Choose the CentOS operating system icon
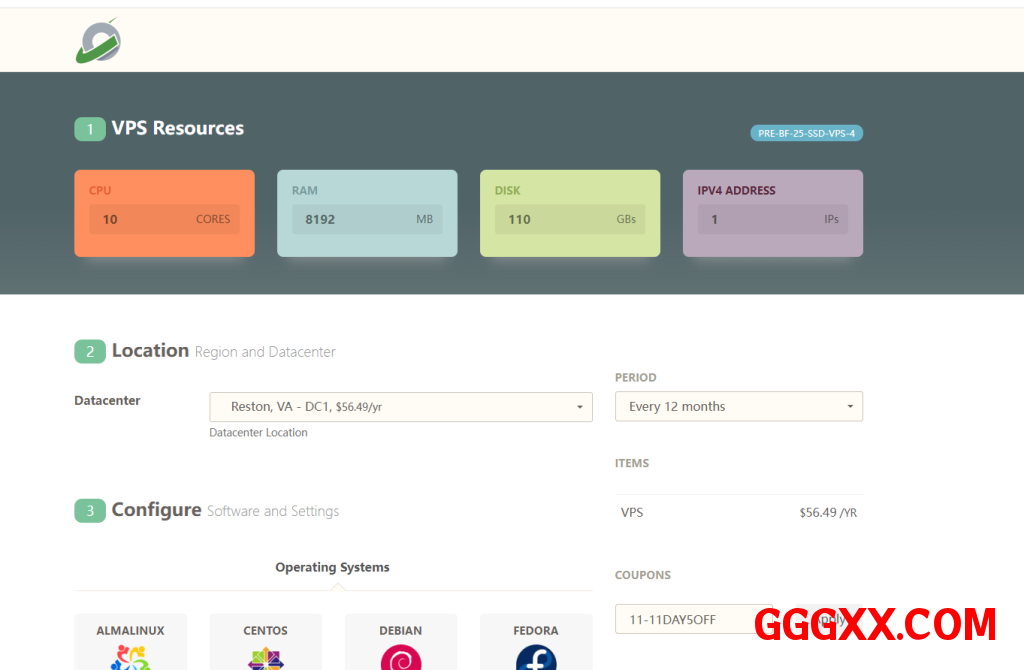1024x670 pixels. point(265,655)
